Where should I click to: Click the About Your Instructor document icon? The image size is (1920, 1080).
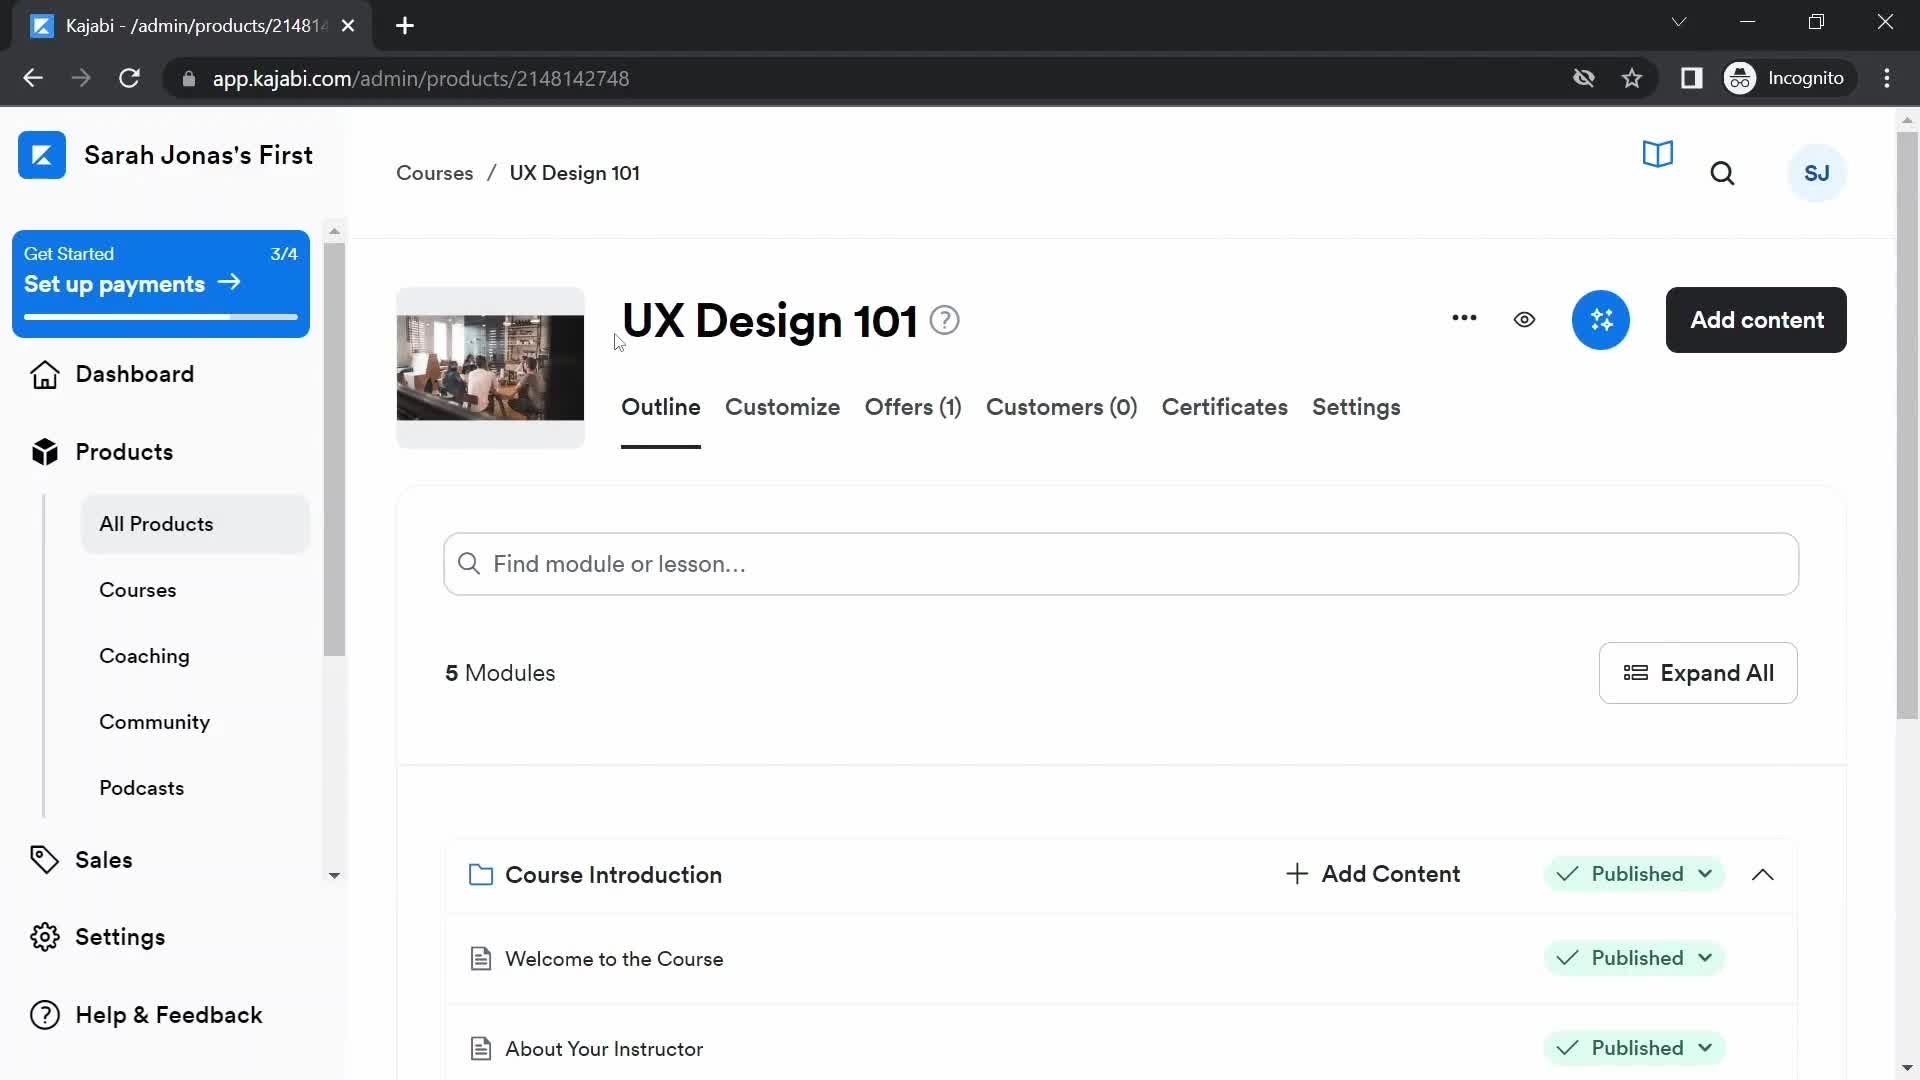(481, 1049)
